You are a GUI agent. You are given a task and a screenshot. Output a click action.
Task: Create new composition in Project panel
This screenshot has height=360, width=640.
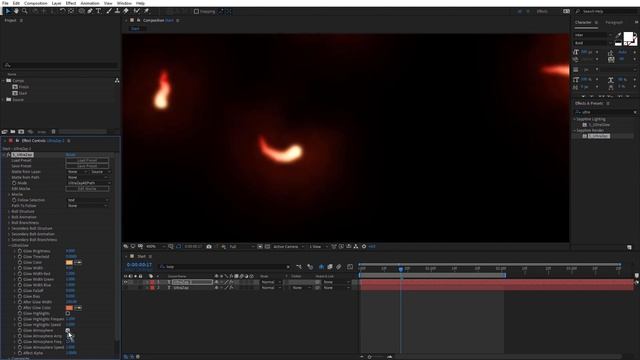click(x=21, y=131)
